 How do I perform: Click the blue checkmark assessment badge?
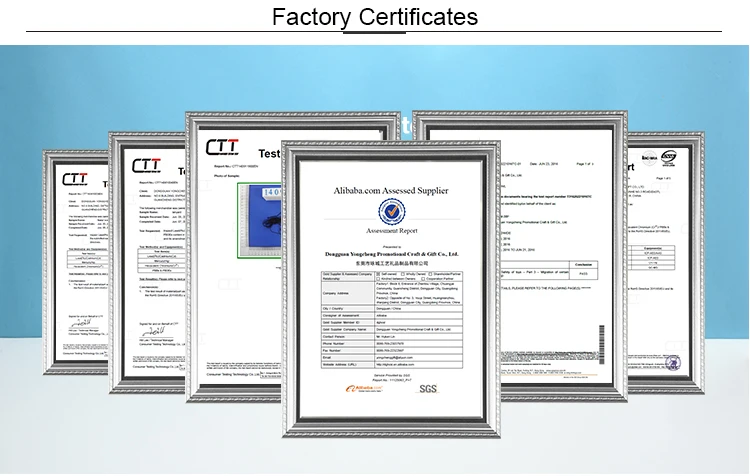[x=392, y=211]
